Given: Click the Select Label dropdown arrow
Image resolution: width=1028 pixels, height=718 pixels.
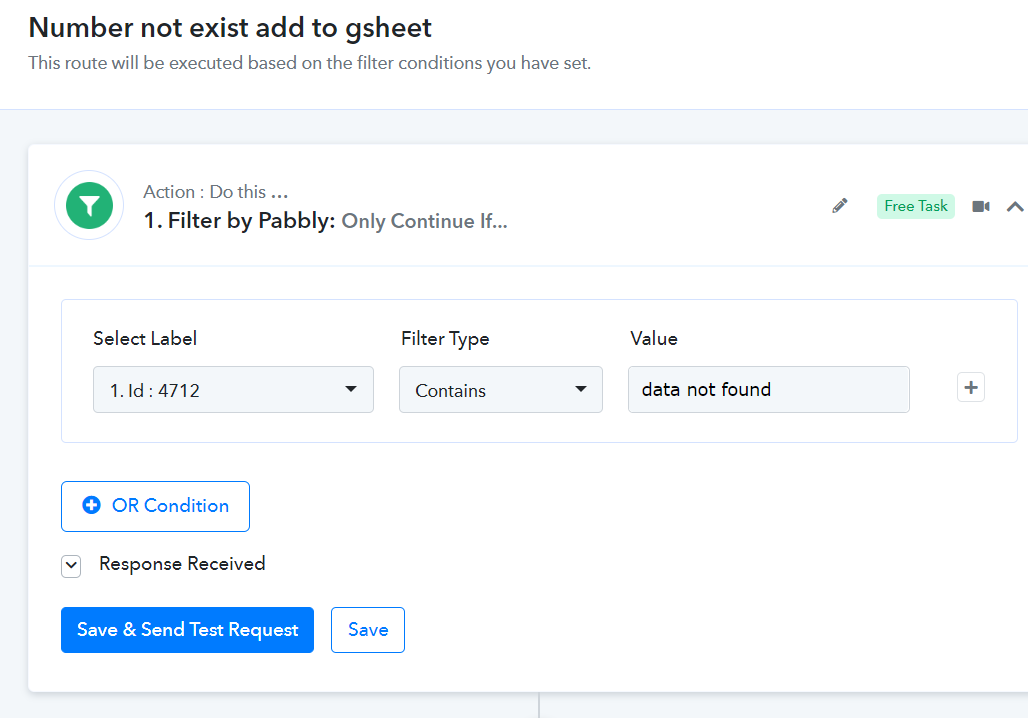Looking at the screenshot, I should pyautogui.click(x=351, y=389).
